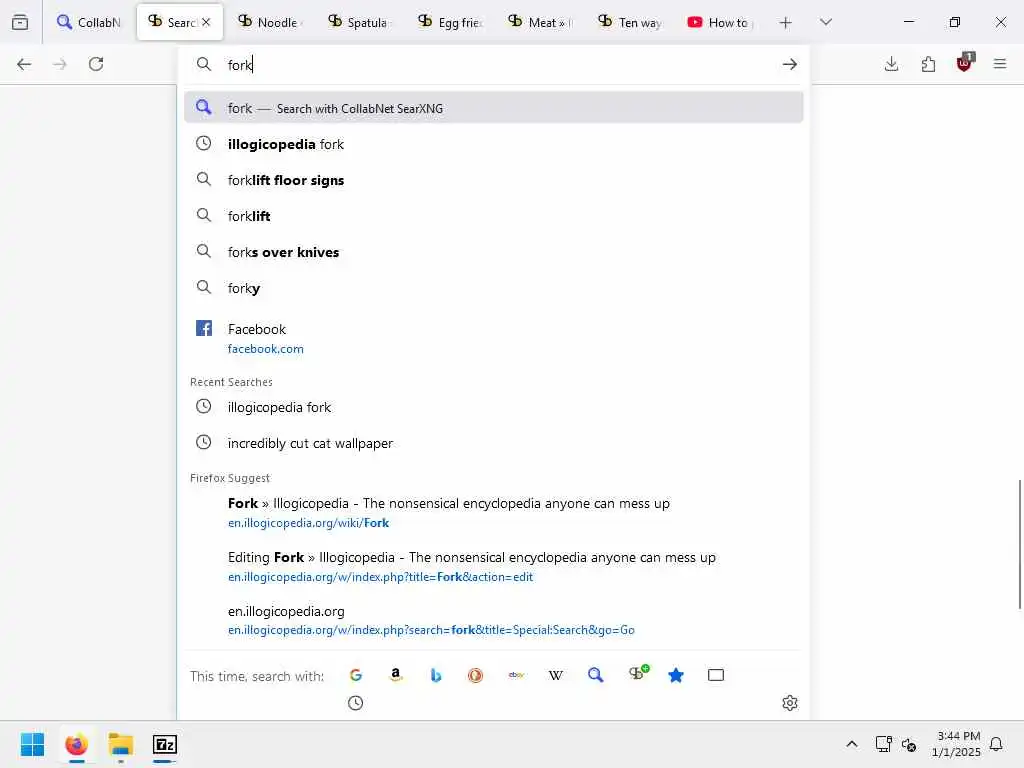Open the Extensions puzzle icon

coord(928,64)
